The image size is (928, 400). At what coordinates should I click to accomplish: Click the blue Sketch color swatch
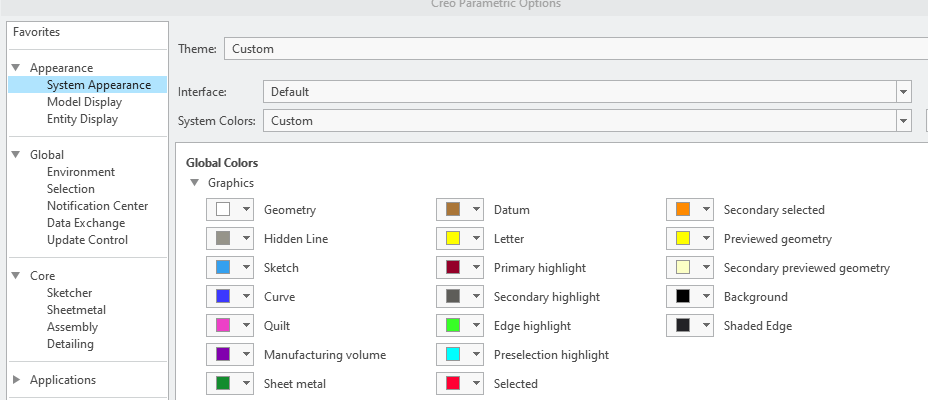click(222, 268)
